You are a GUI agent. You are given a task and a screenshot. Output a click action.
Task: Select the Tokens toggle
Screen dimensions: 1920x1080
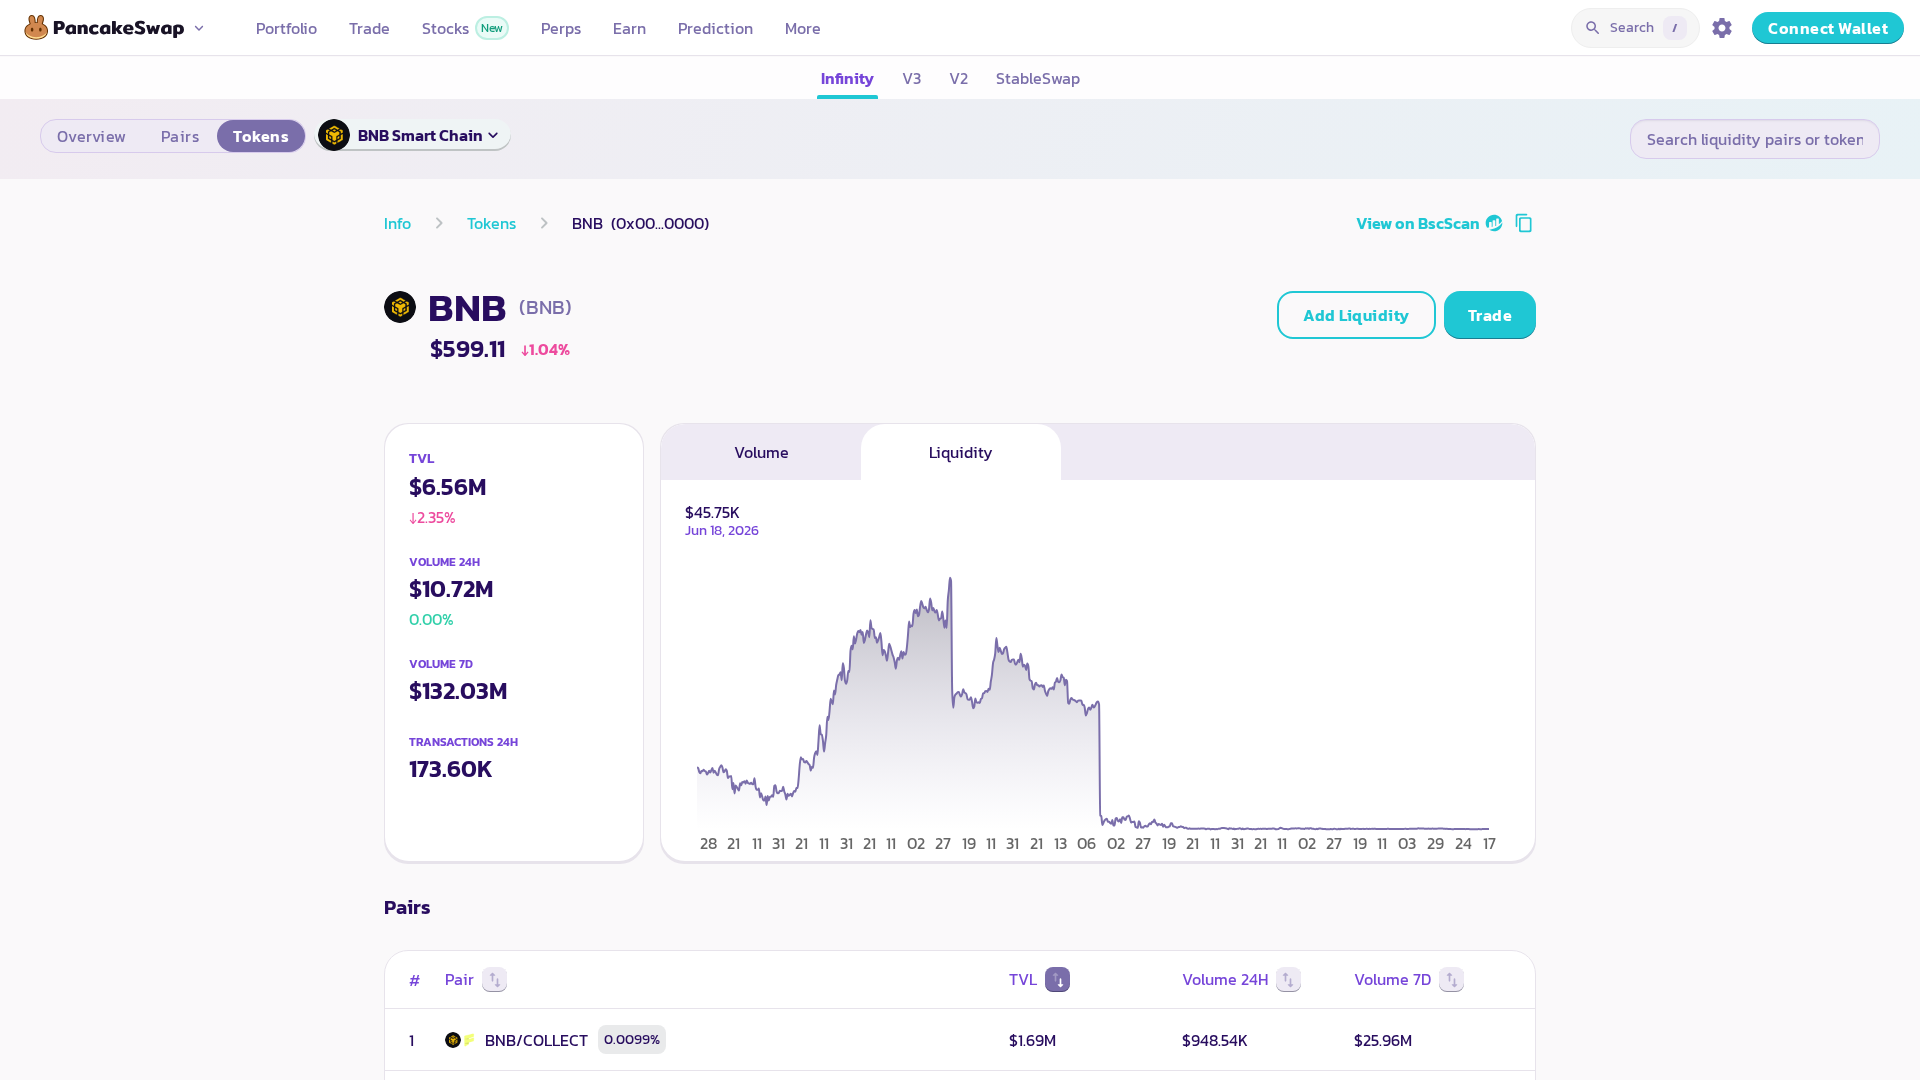click(x=261, y=136)
